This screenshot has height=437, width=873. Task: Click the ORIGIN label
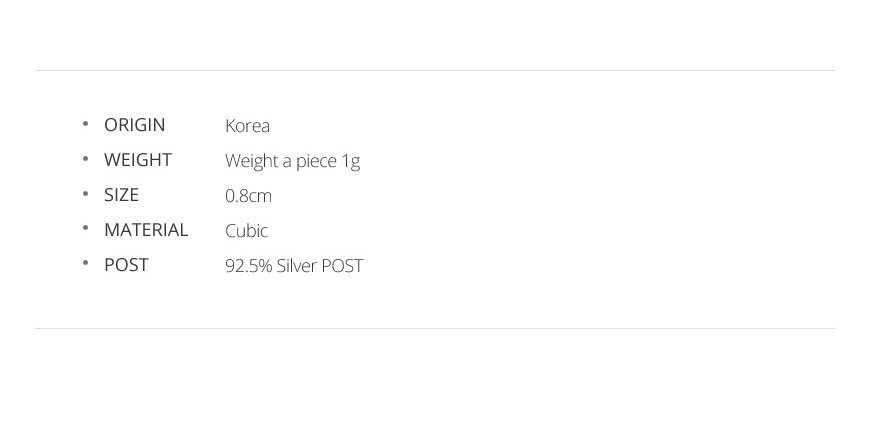pos(134,125)
